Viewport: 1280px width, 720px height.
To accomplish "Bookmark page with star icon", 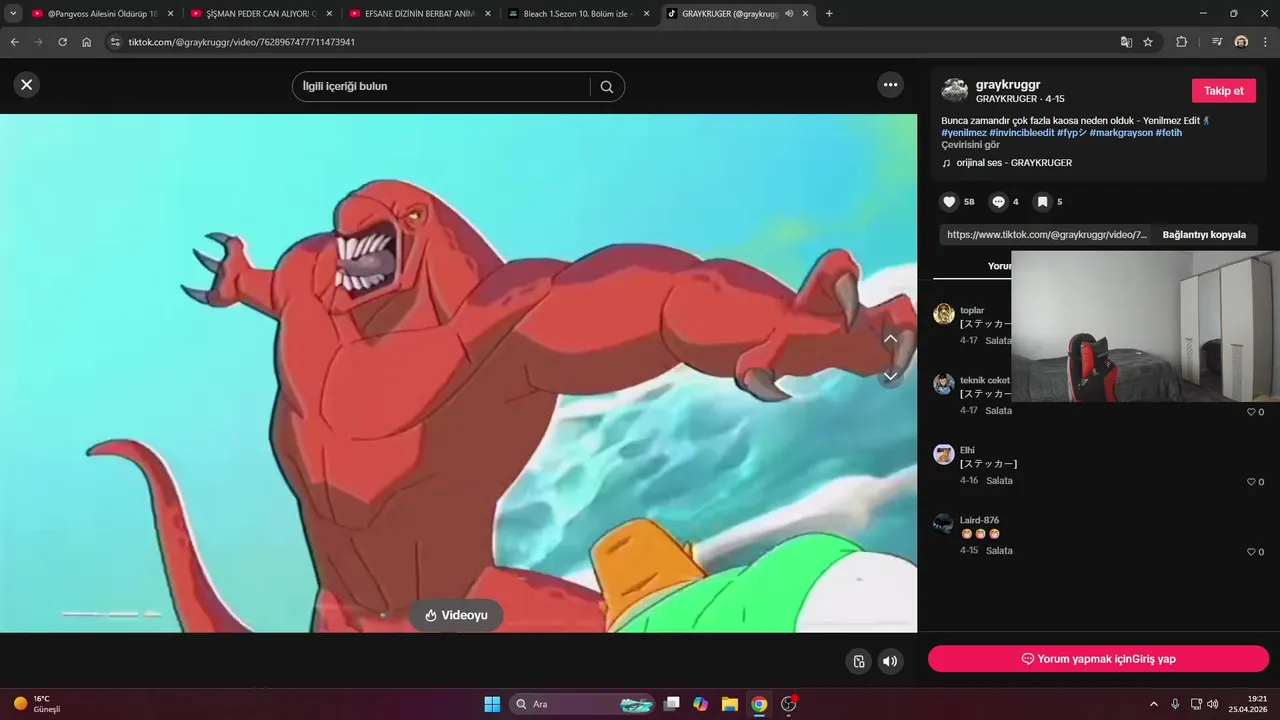I will [x=1148, y=42].
